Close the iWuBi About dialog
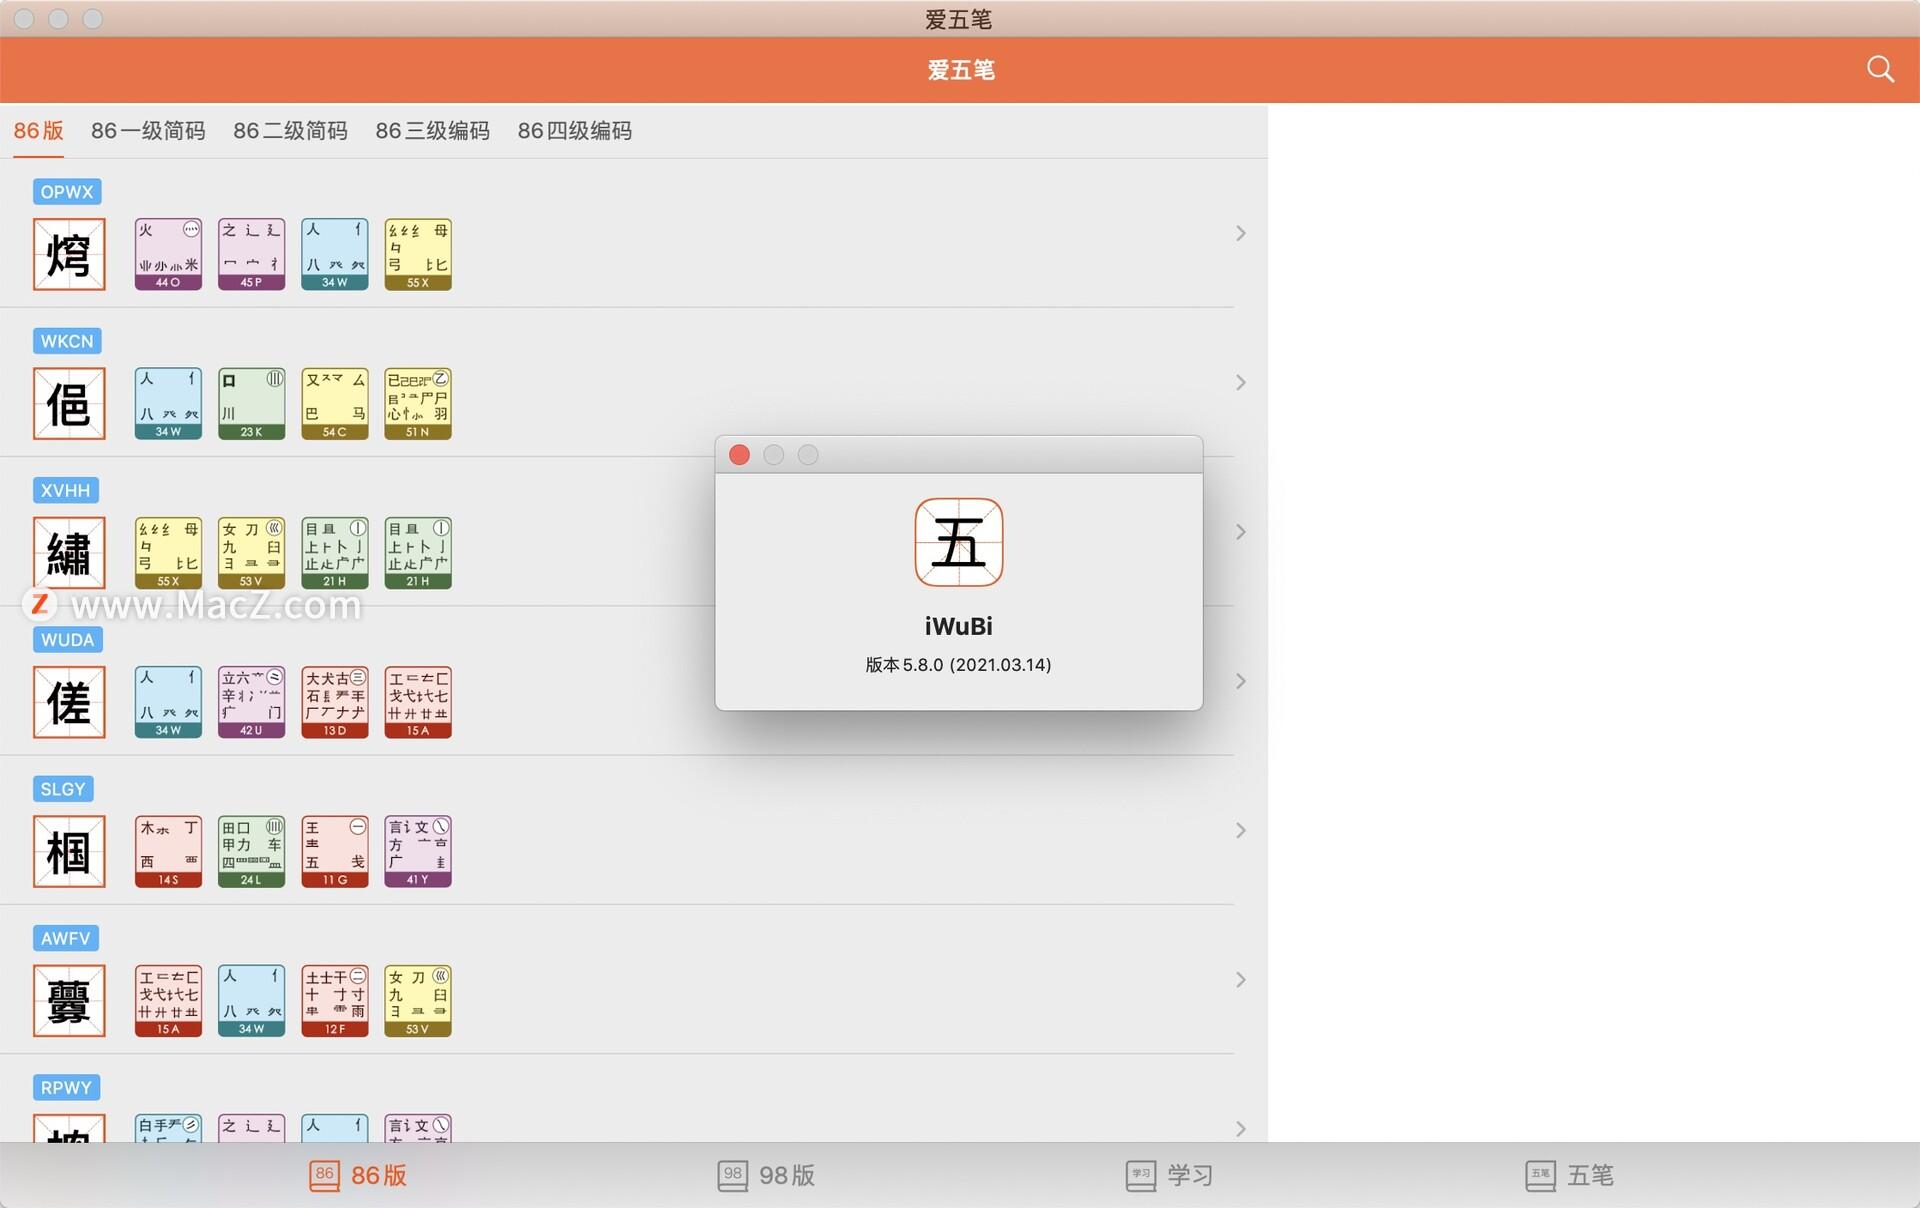The height and width of the screenshot is (1208, 1920). coord(739,455)
